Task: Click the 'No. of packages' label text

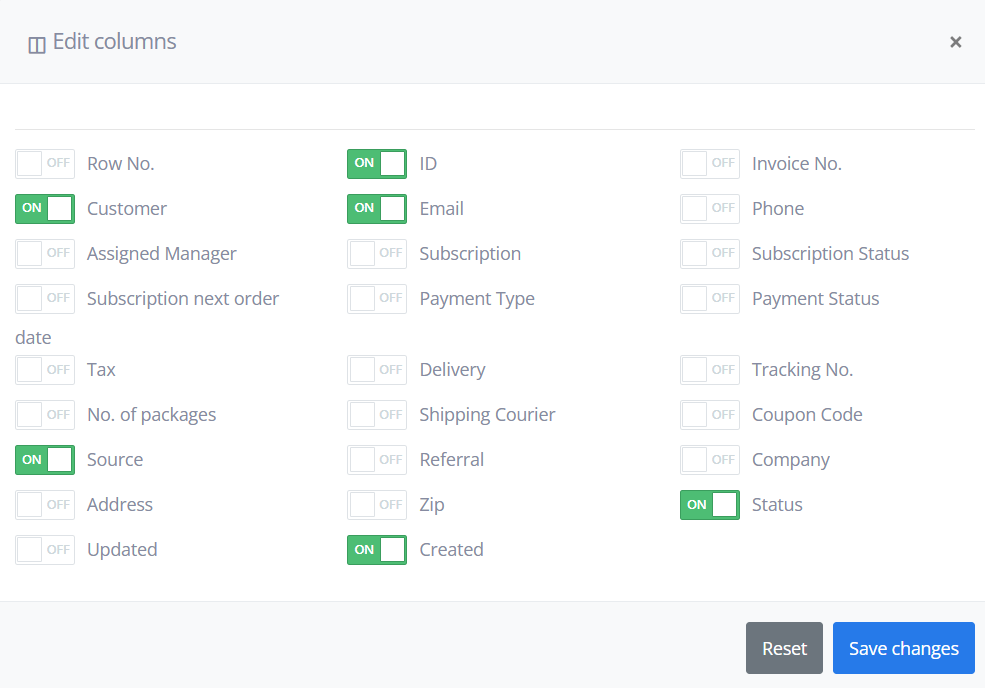Action: pos(151,415)
